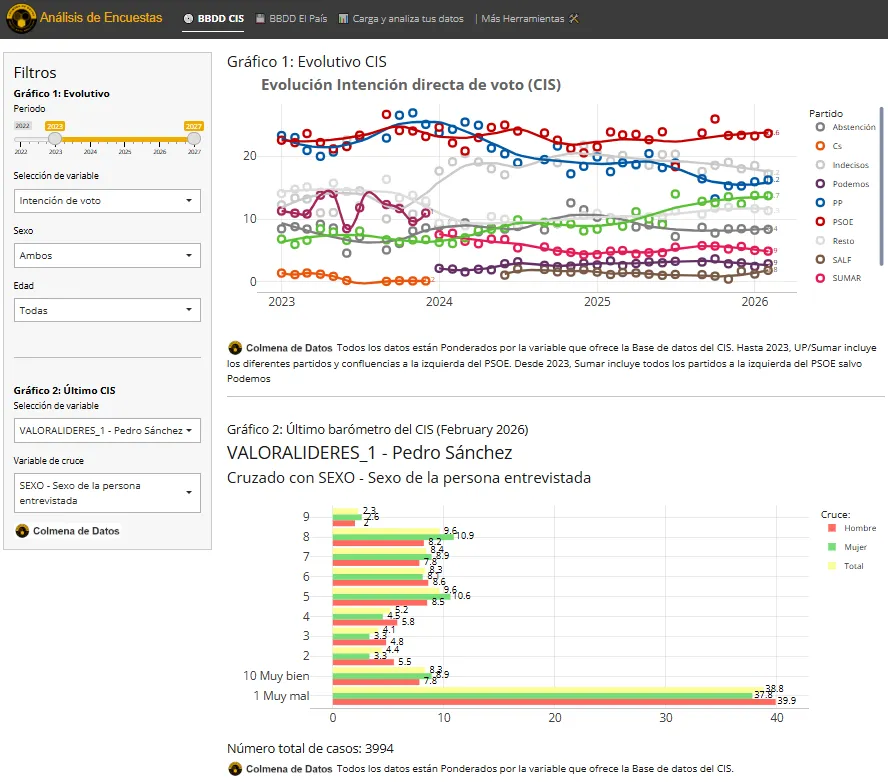Click the Análisis de Encuestas title link
This screenshot has height=782, width=888.
click(101, 18)
